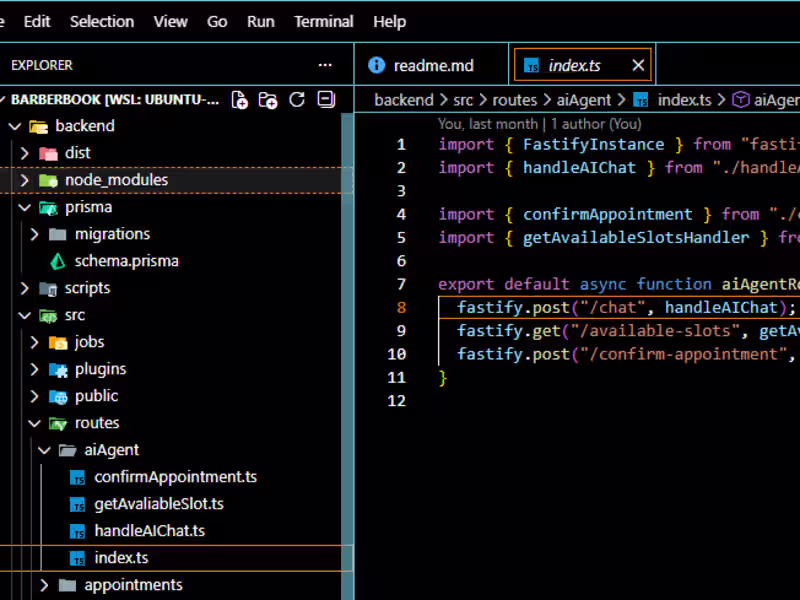
Task: Refresh the Explorer view
Action: click(x=296, y=99)
